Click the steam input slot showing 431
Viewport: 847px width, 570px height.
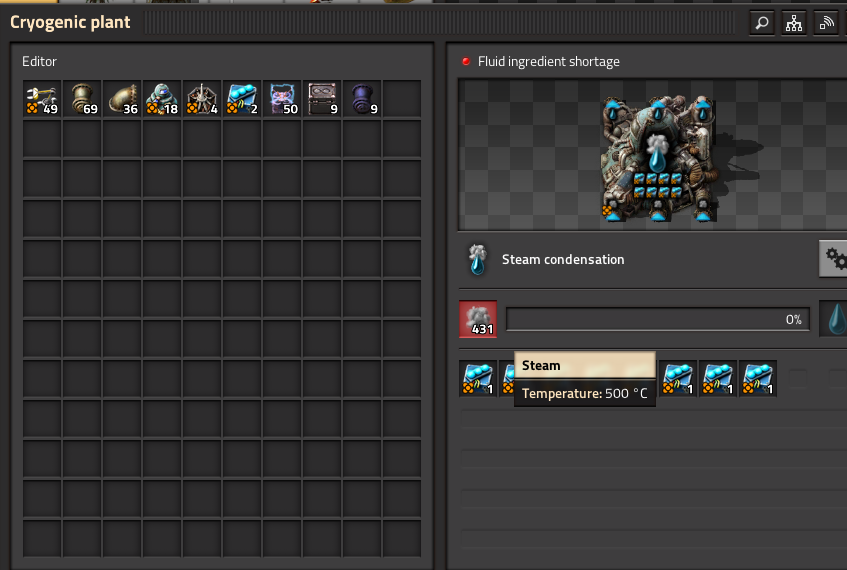click(478, 319)
